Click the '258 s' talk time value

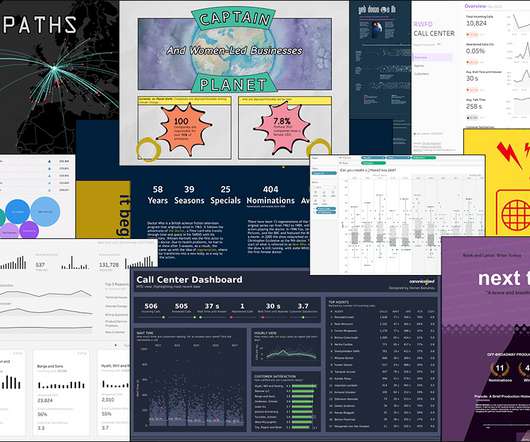tap(474, 106)
